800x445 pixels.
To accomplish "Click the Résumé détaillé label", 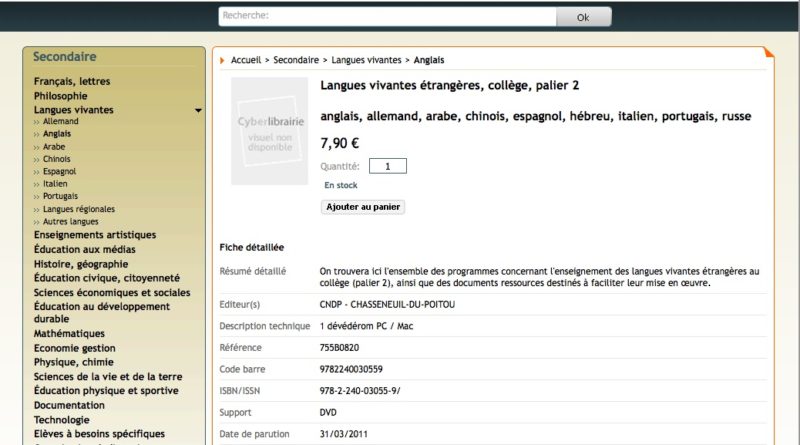I will point(253,271).
